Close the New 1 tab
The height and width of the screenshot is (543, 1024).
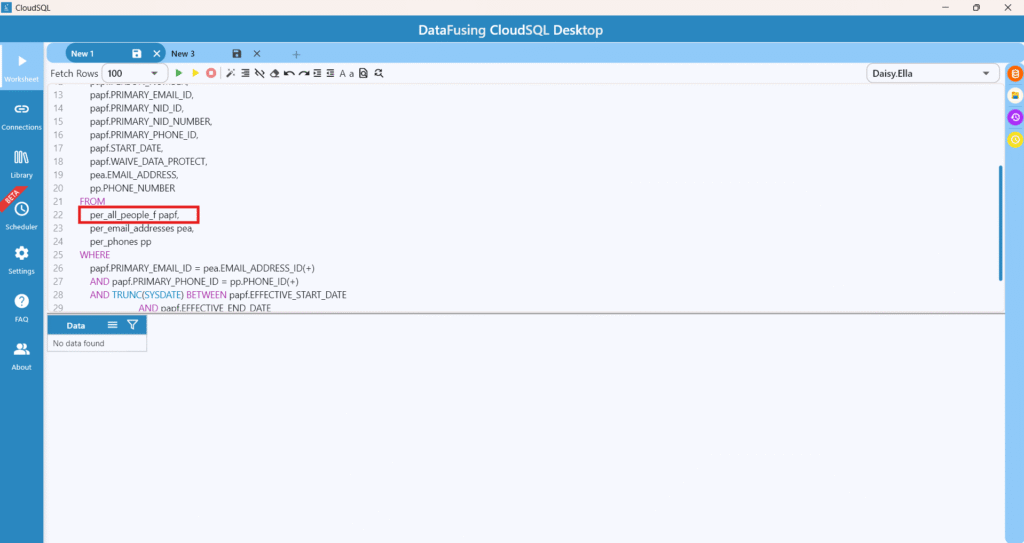157,54
